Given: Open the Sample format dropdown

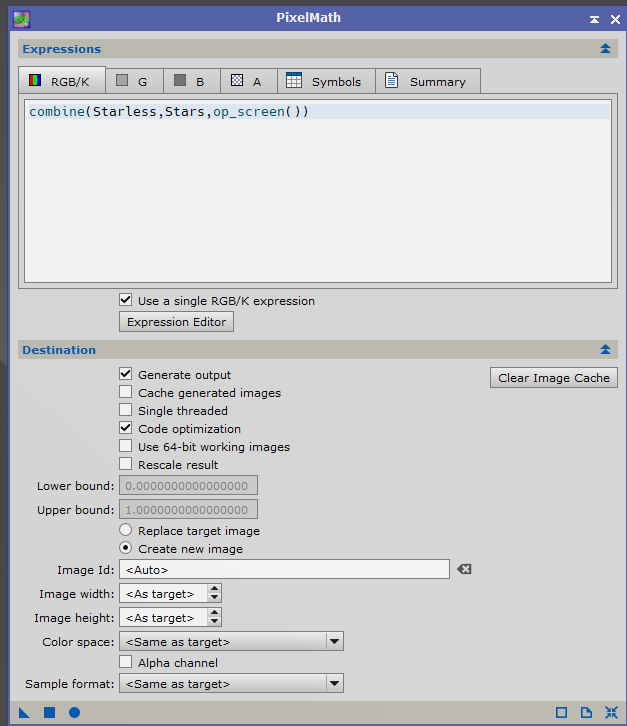Looking at the screenshot, I should [x=232, y=683].
